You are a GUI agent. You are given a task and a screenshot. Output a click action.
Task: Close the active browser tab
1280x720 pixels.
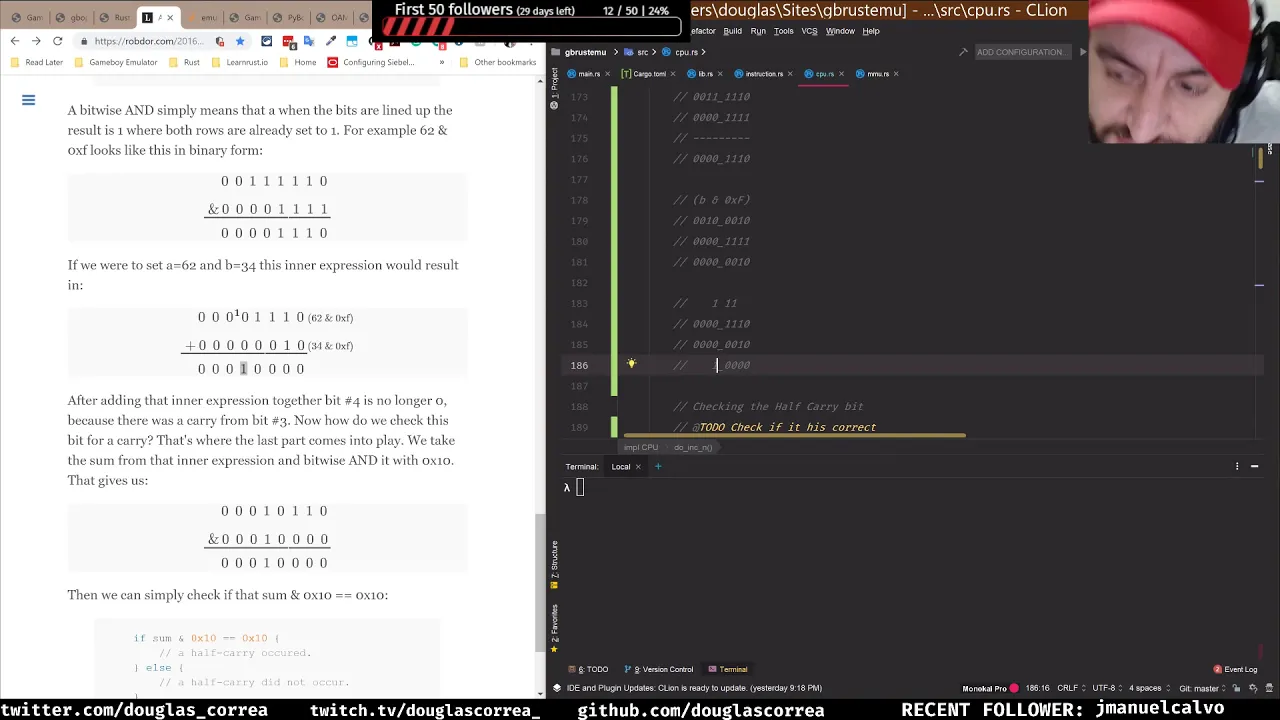coord(169,17)
